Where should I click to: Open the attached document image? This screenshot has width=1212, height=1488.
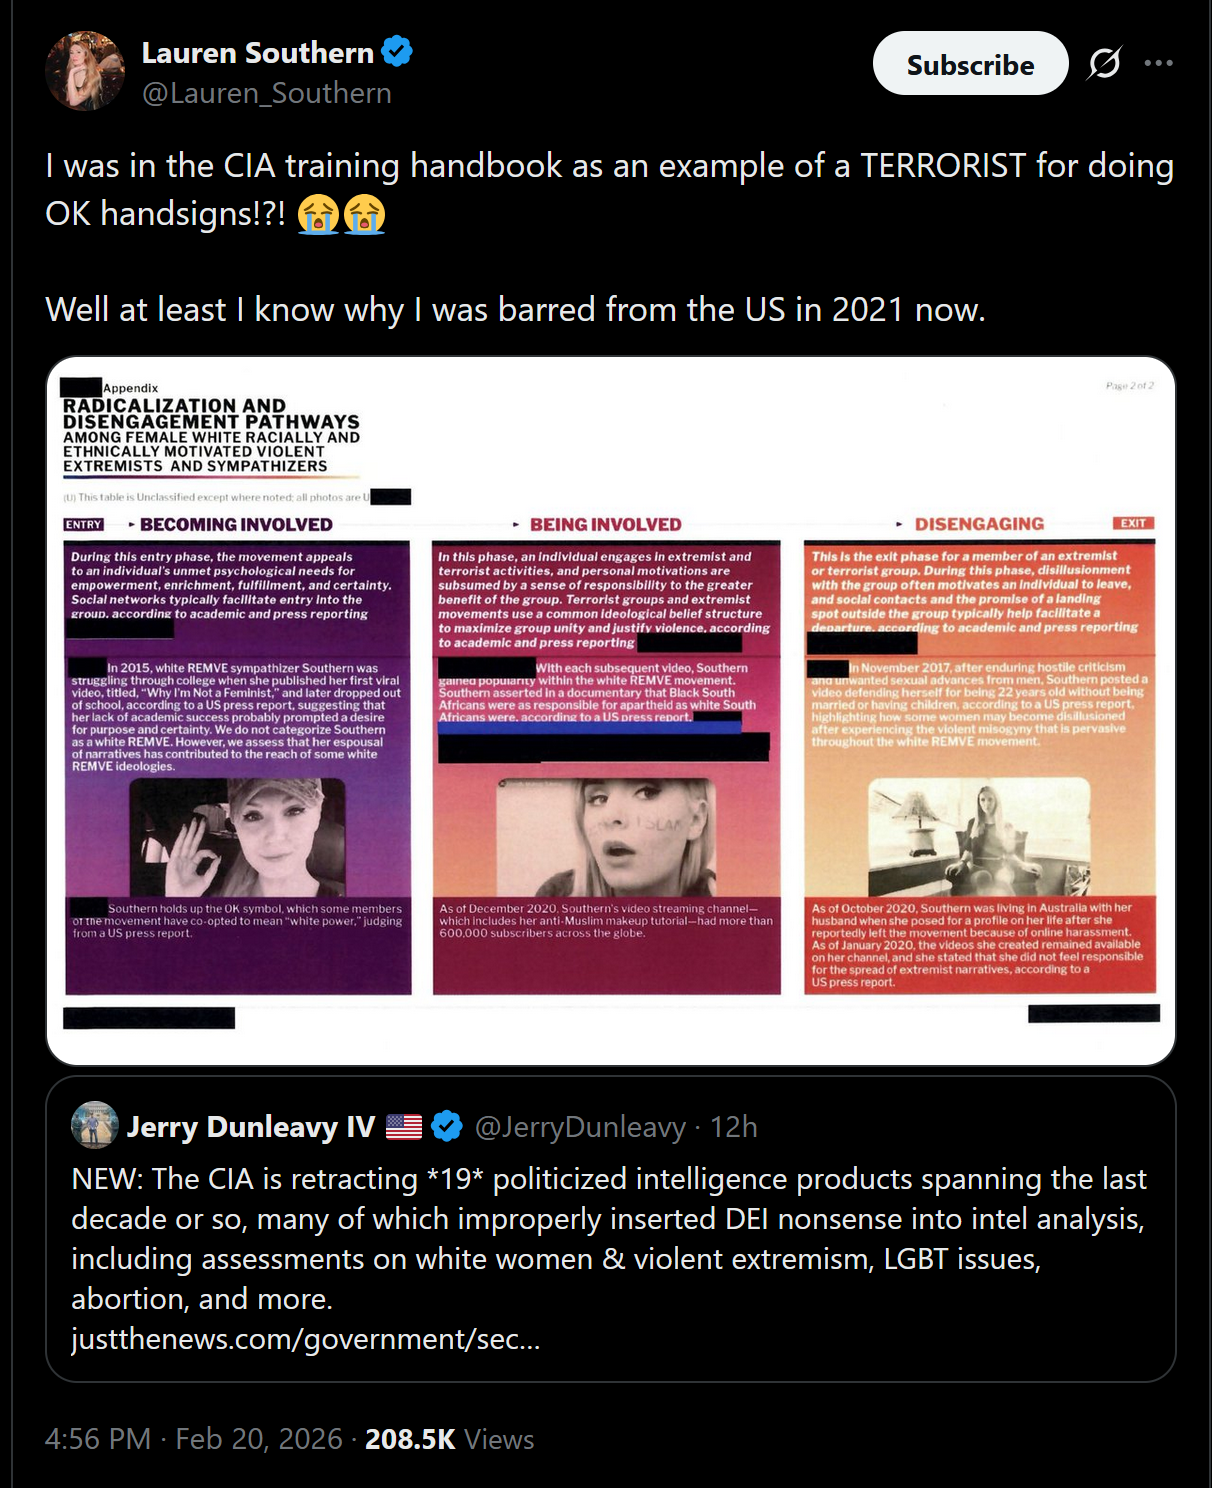pyautogui.click(x=610, y=710)
